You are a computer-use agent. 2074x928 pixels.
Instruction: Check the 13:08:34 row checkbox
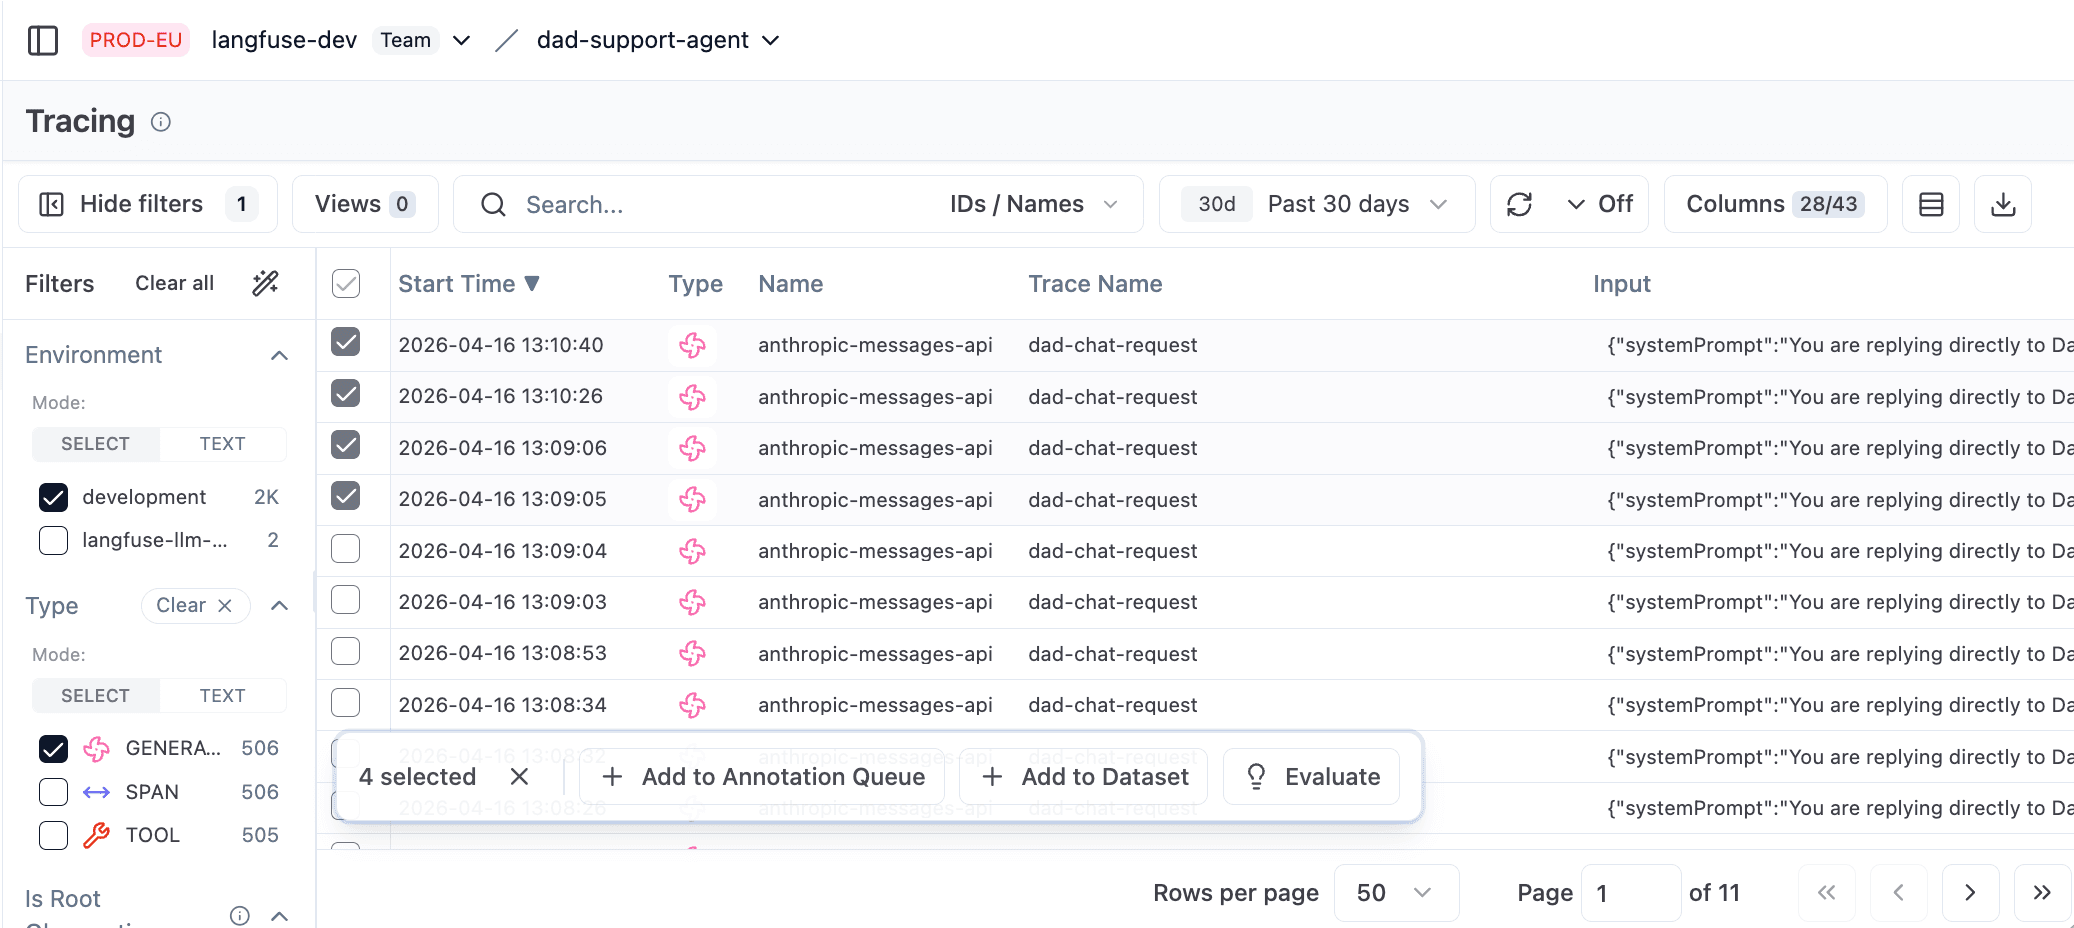coord(346,703)
